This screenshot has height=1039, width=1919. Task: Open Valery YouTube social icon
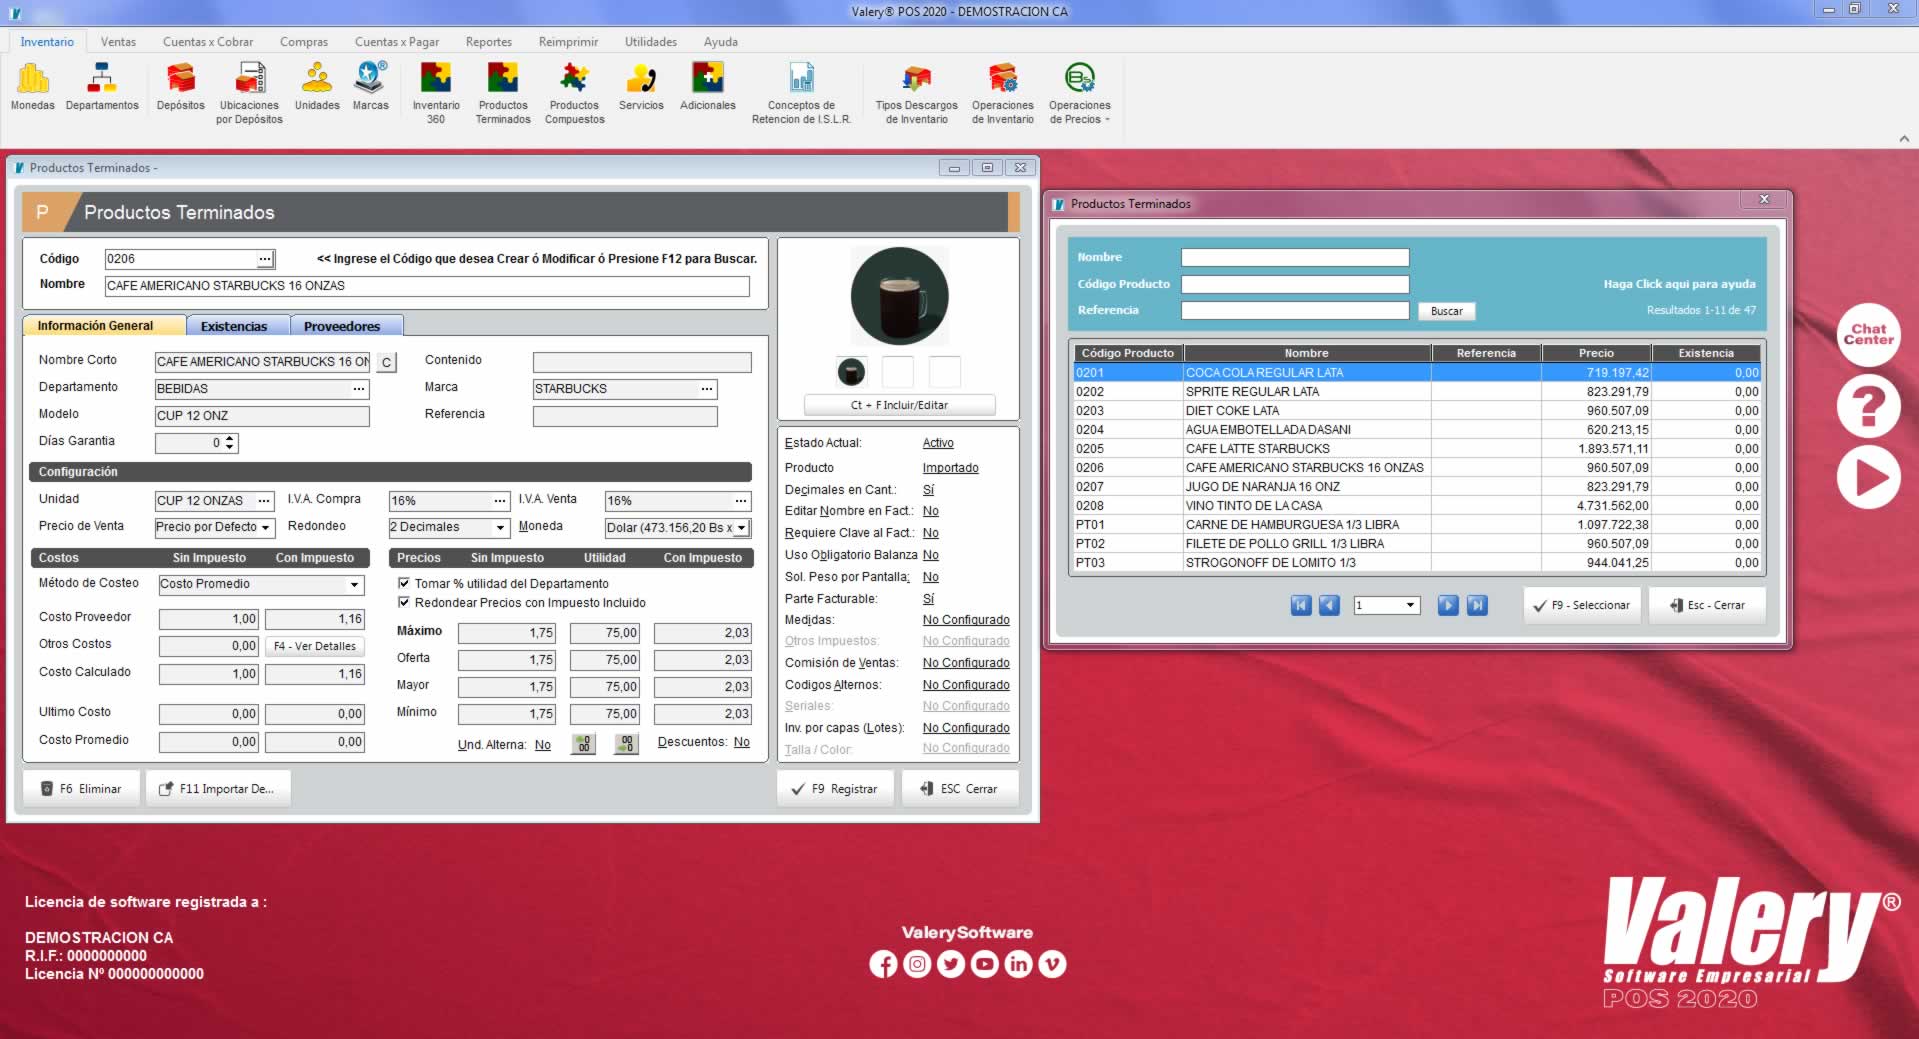(985, 964)
